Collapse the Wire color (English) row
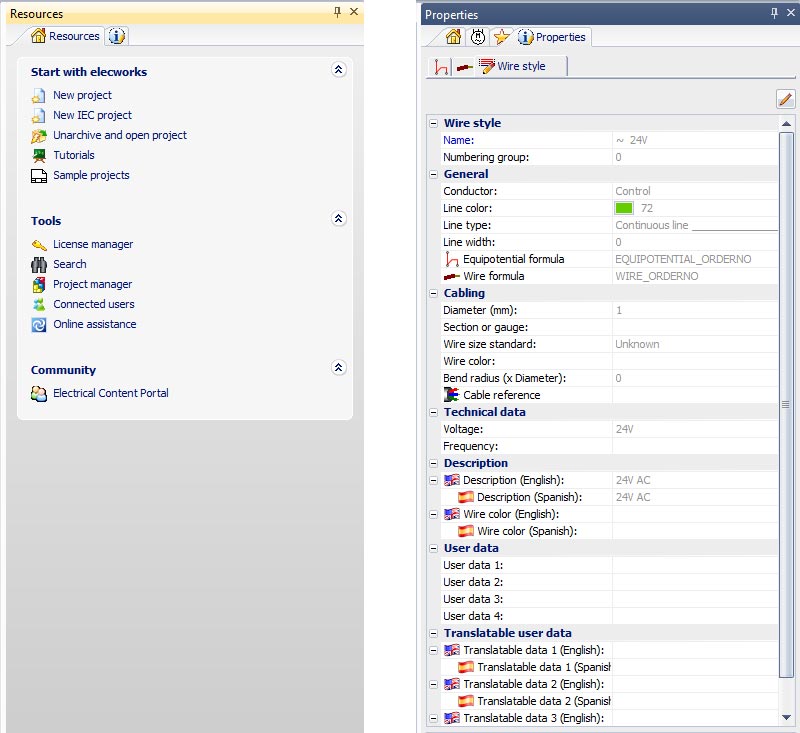The image size is (800, 733). 434,514
